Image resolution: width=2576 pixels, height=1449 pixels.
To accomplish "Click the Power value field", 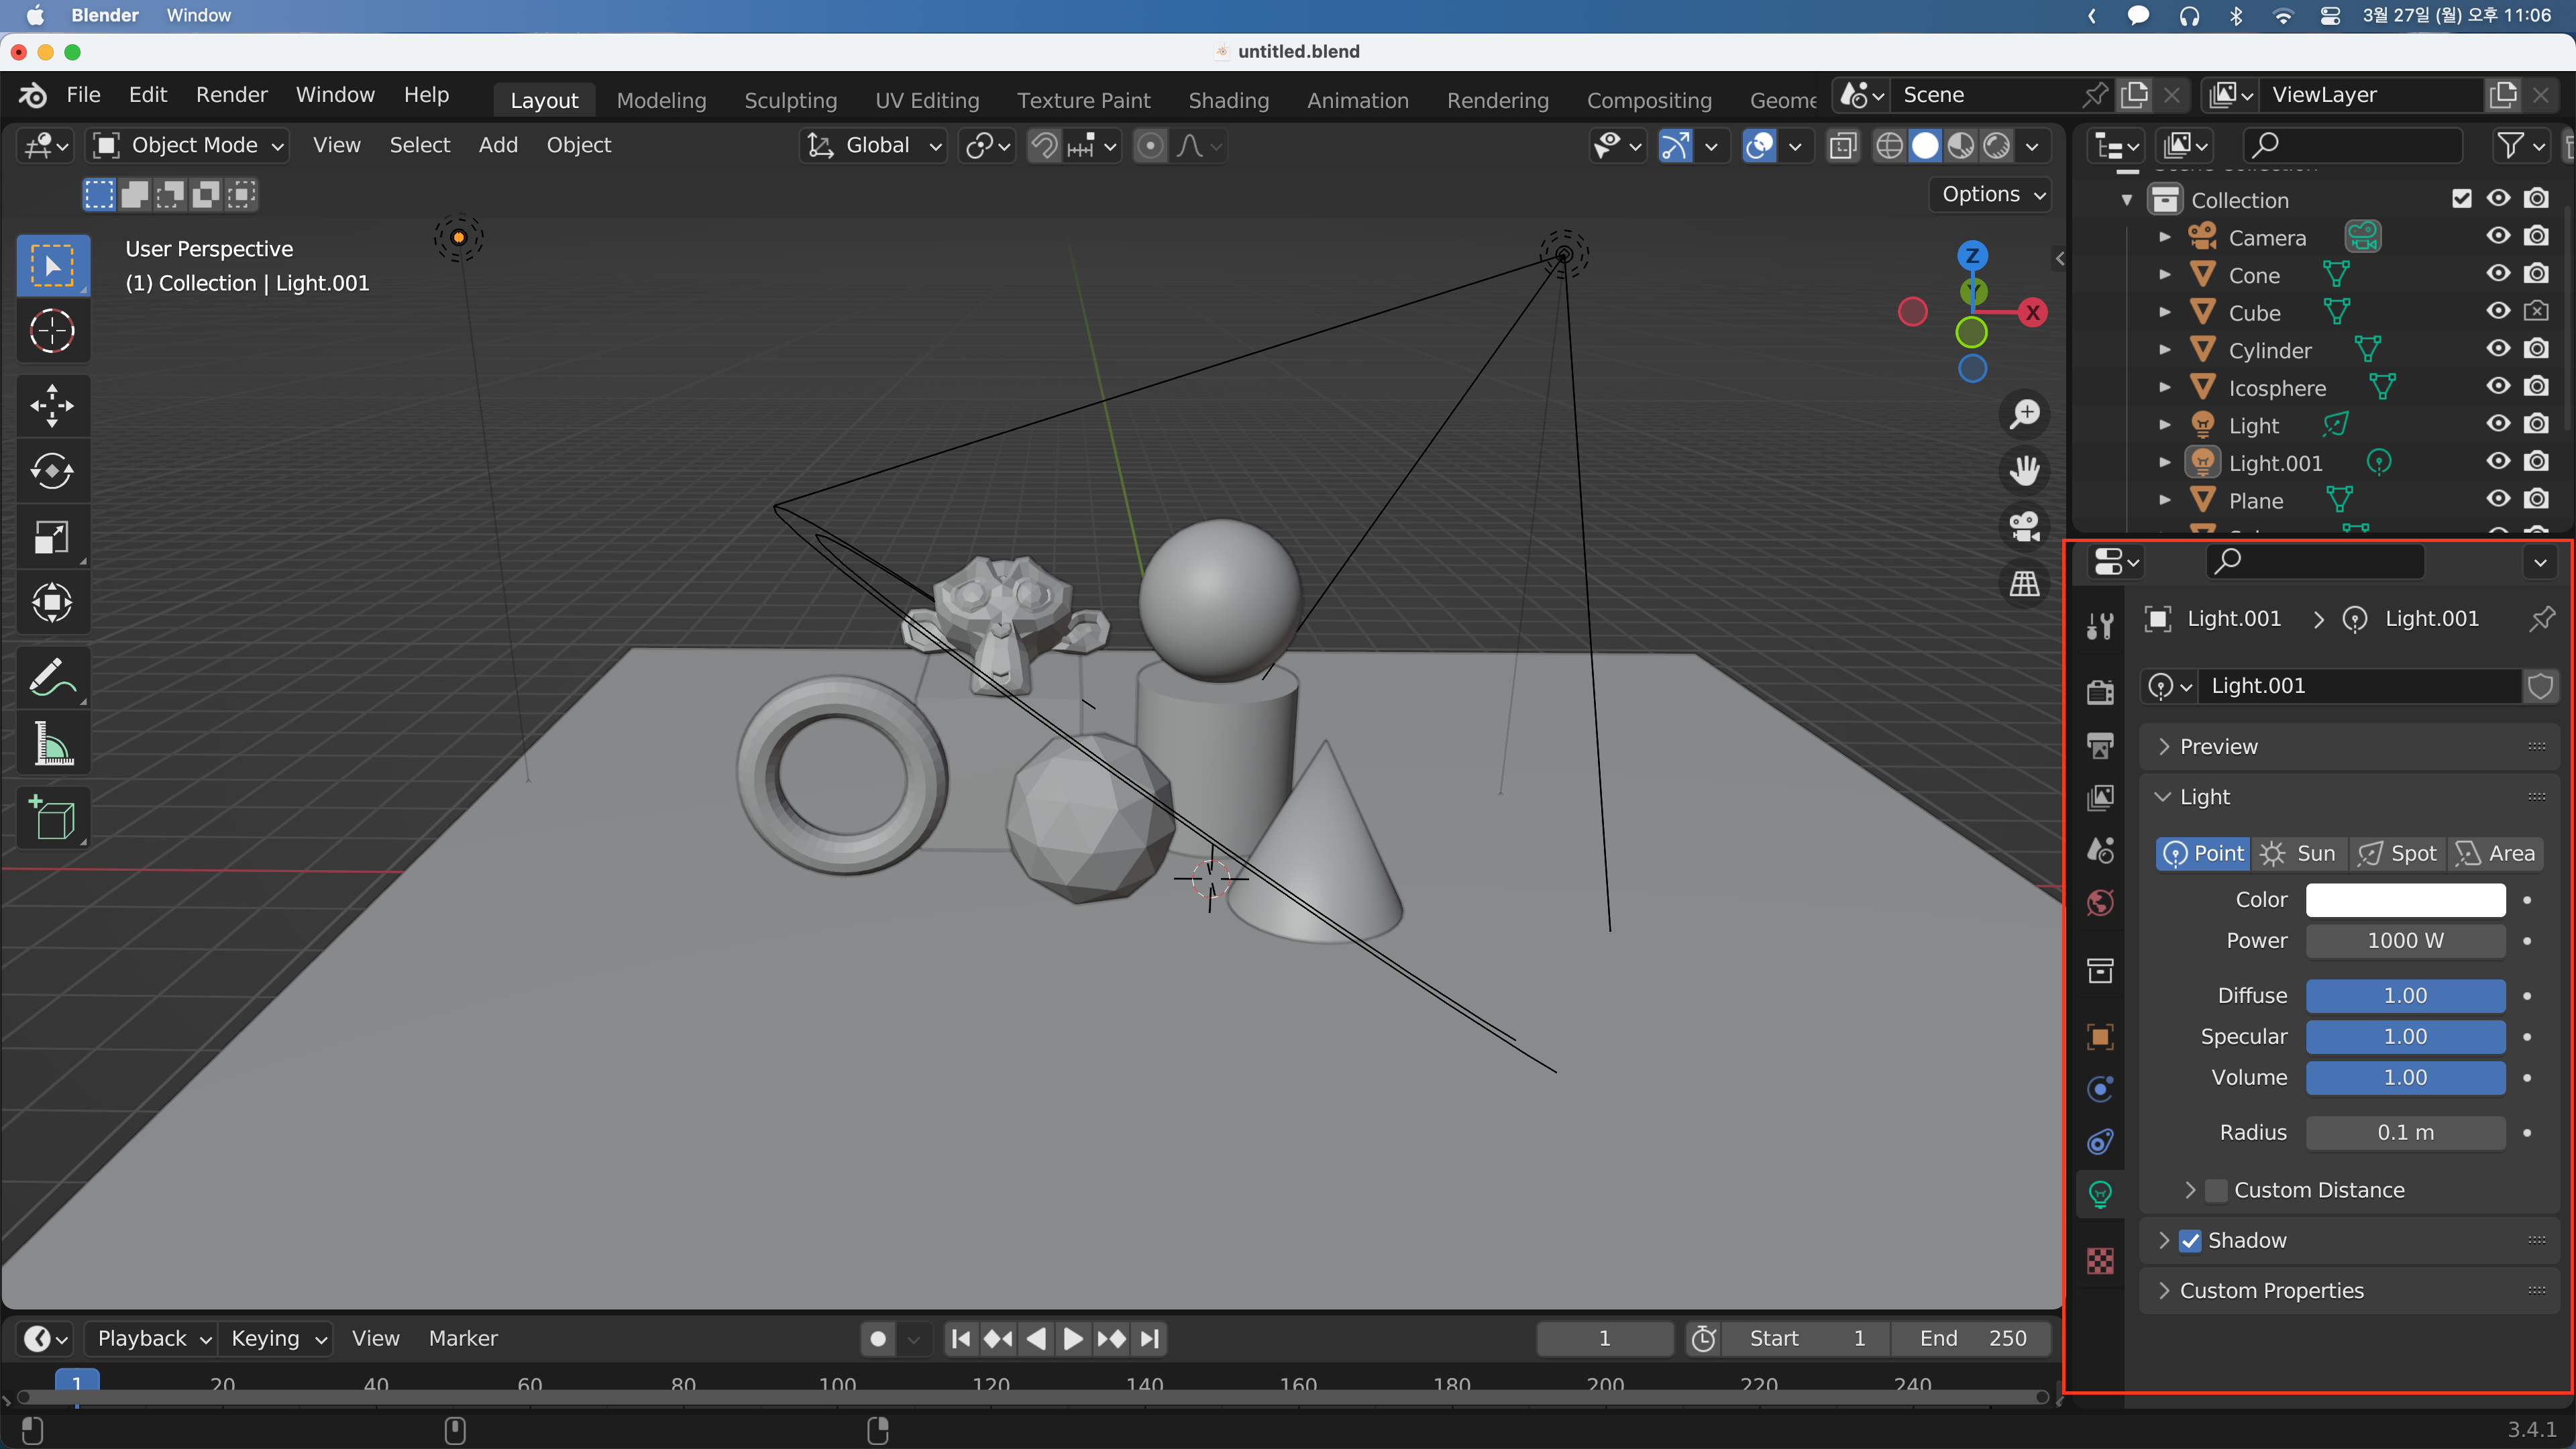I will click(x=2405, y=941).
